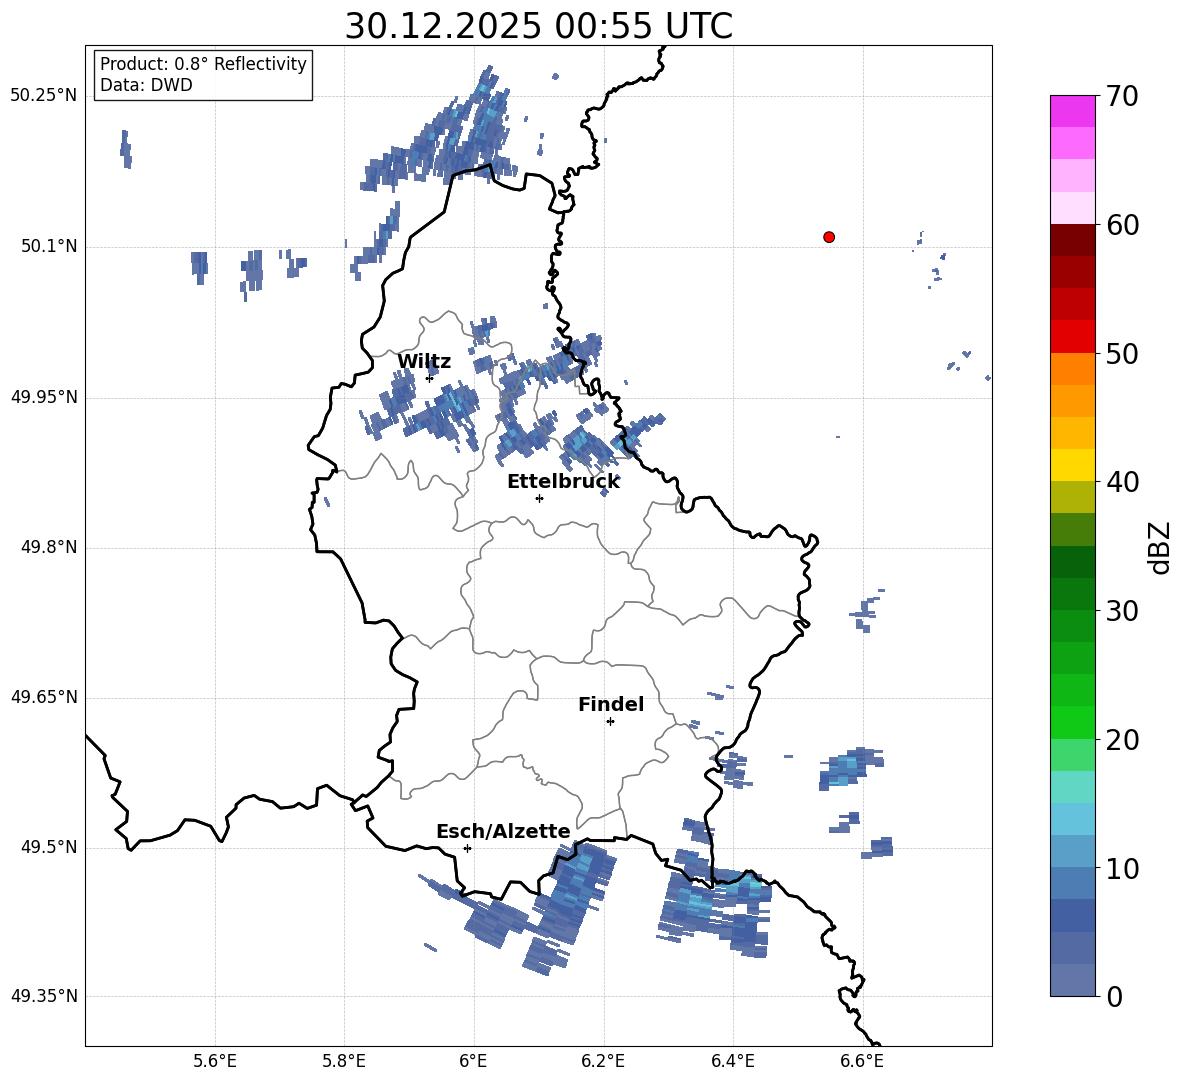This screenshot has width=1184, height=1081.
Task: Click the 6.4°E longitude label
Action: (x=732, y=1062)
